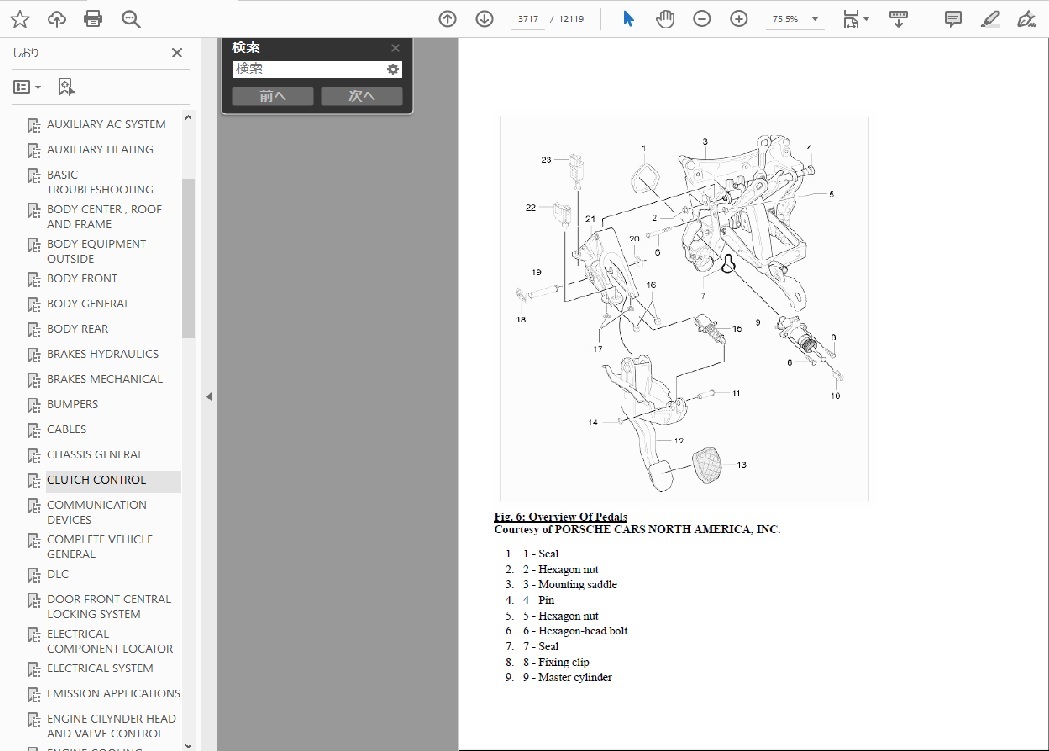Print the document via printer icon

[93, 19]
